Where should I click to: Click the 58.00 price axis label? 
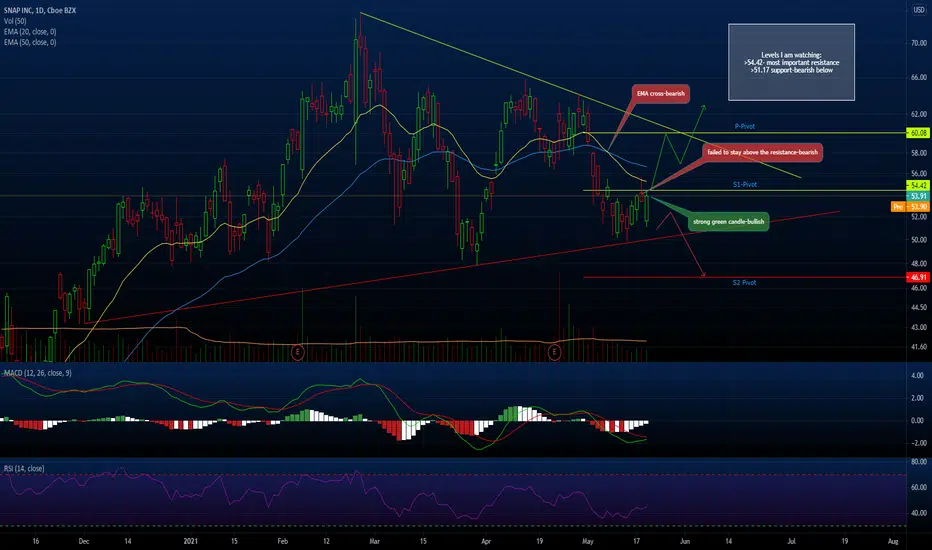918,153
